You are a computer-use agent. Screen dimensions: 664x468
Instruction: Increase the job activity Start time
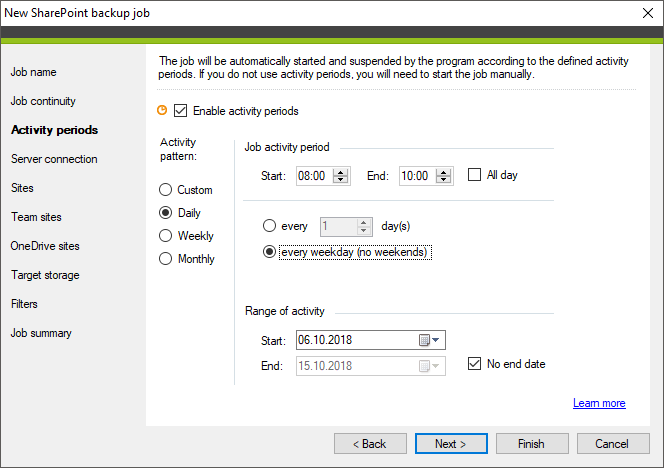[340, 172]
